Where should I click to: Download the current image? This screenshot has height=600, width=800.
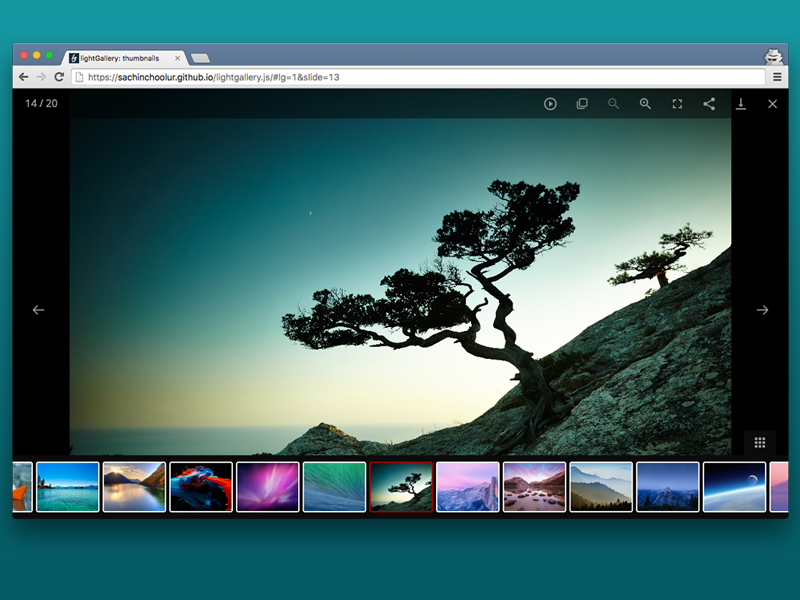pyautogui.click(x=741, y=104)
